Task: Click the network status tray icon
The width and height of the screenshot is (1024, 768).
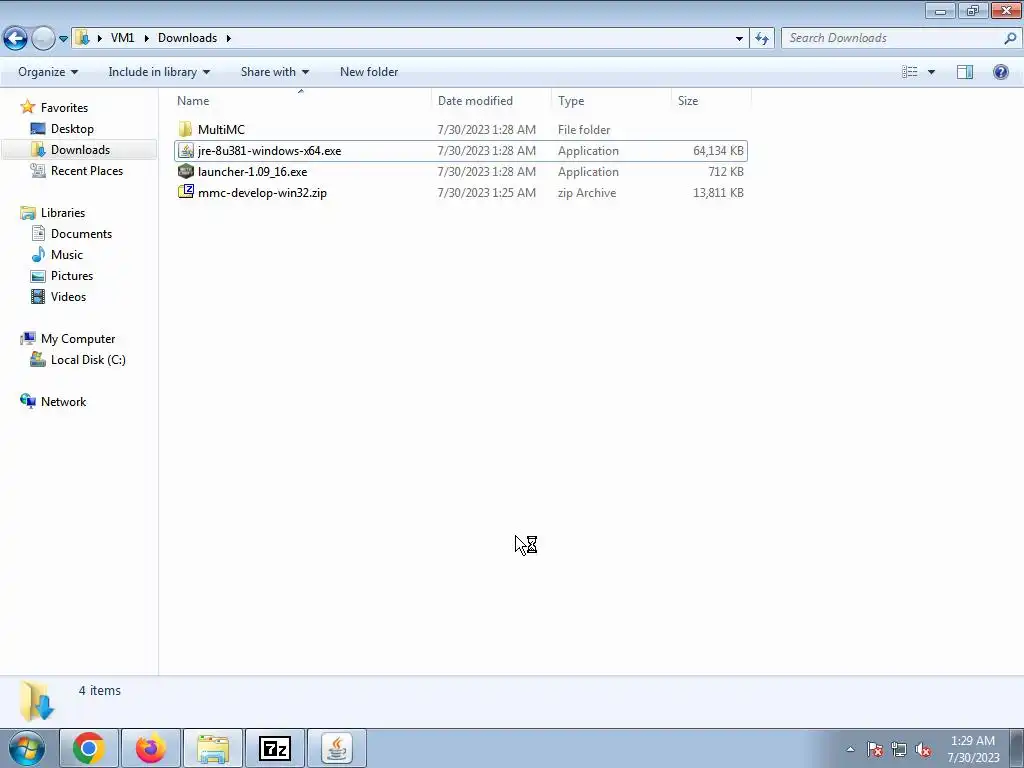Action: pos(899,749)
